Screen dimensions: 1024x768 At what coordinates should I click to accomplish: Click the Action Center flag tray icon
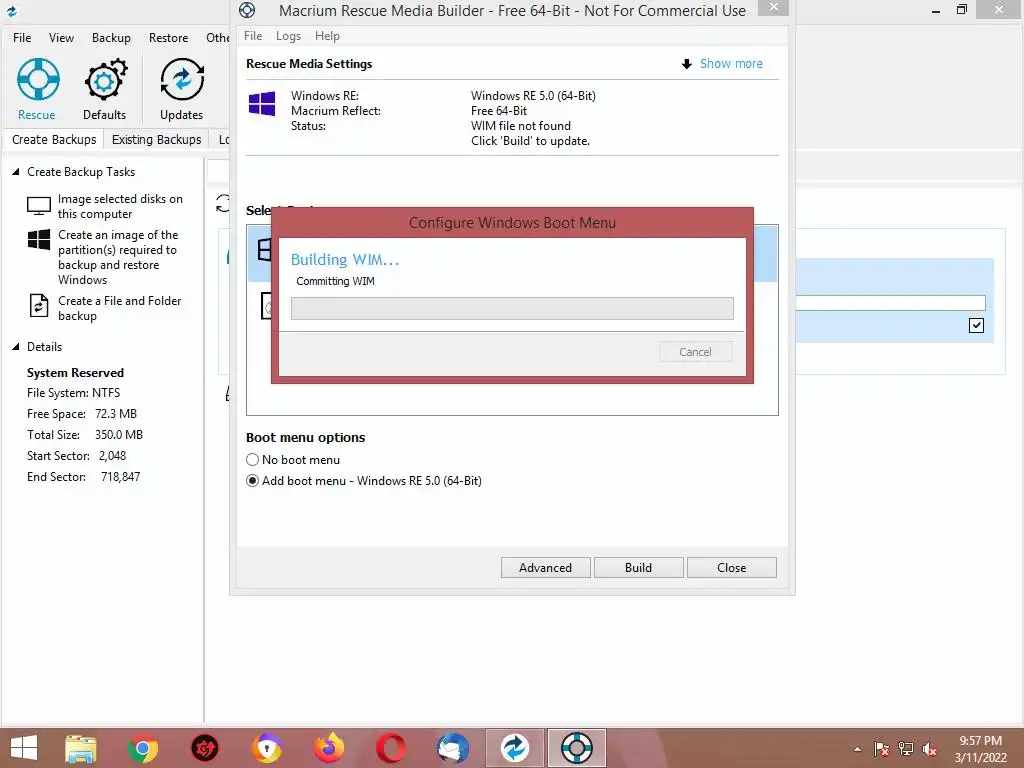point(881,749)
